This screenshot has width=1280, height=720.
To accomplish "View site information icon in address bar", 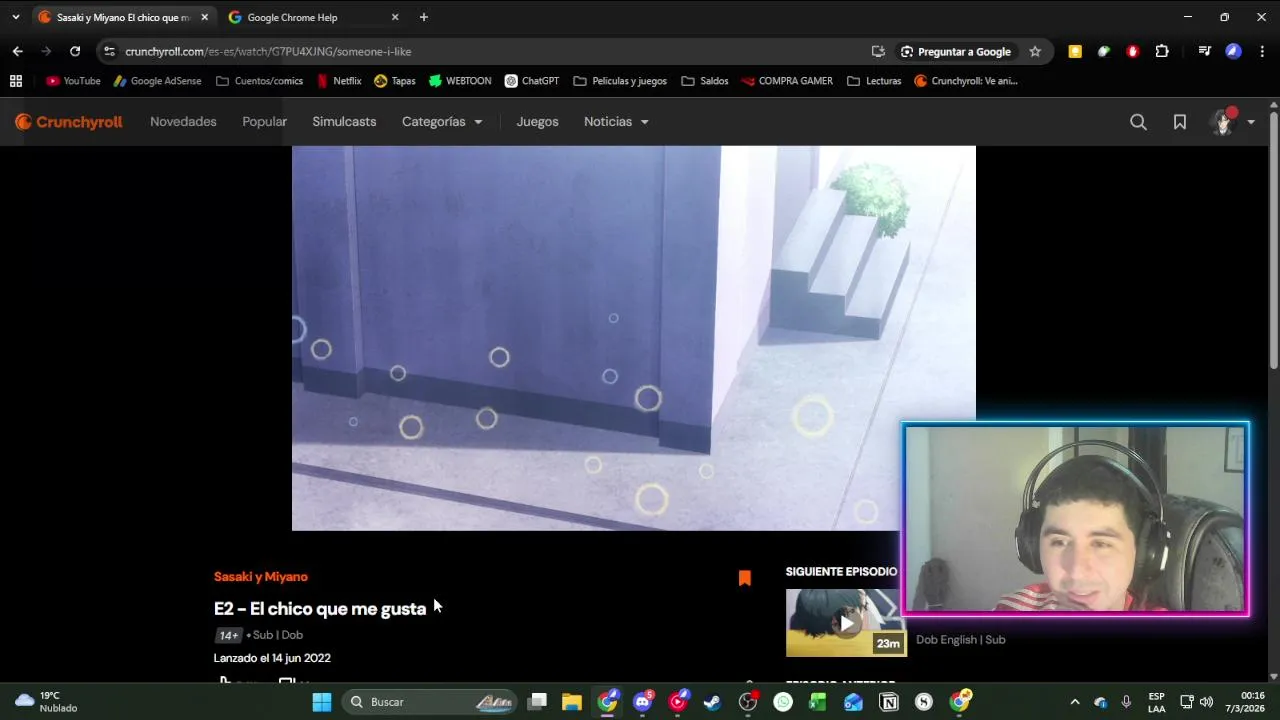I will point(110,51).
